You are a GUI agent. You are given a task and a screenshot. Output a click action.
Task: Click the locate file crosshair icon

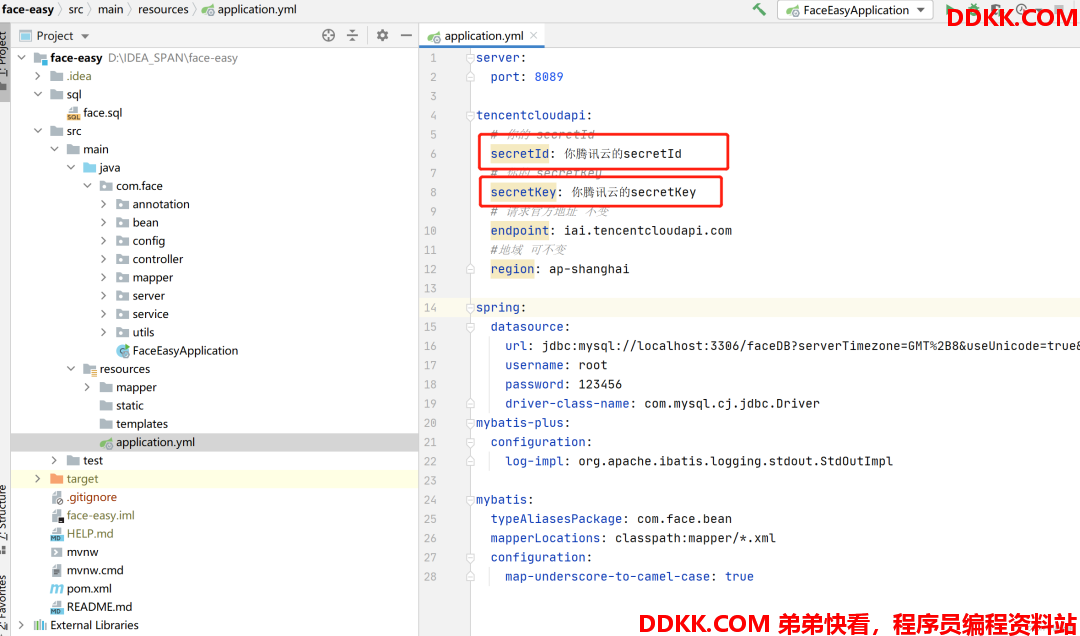coord(328,36)
